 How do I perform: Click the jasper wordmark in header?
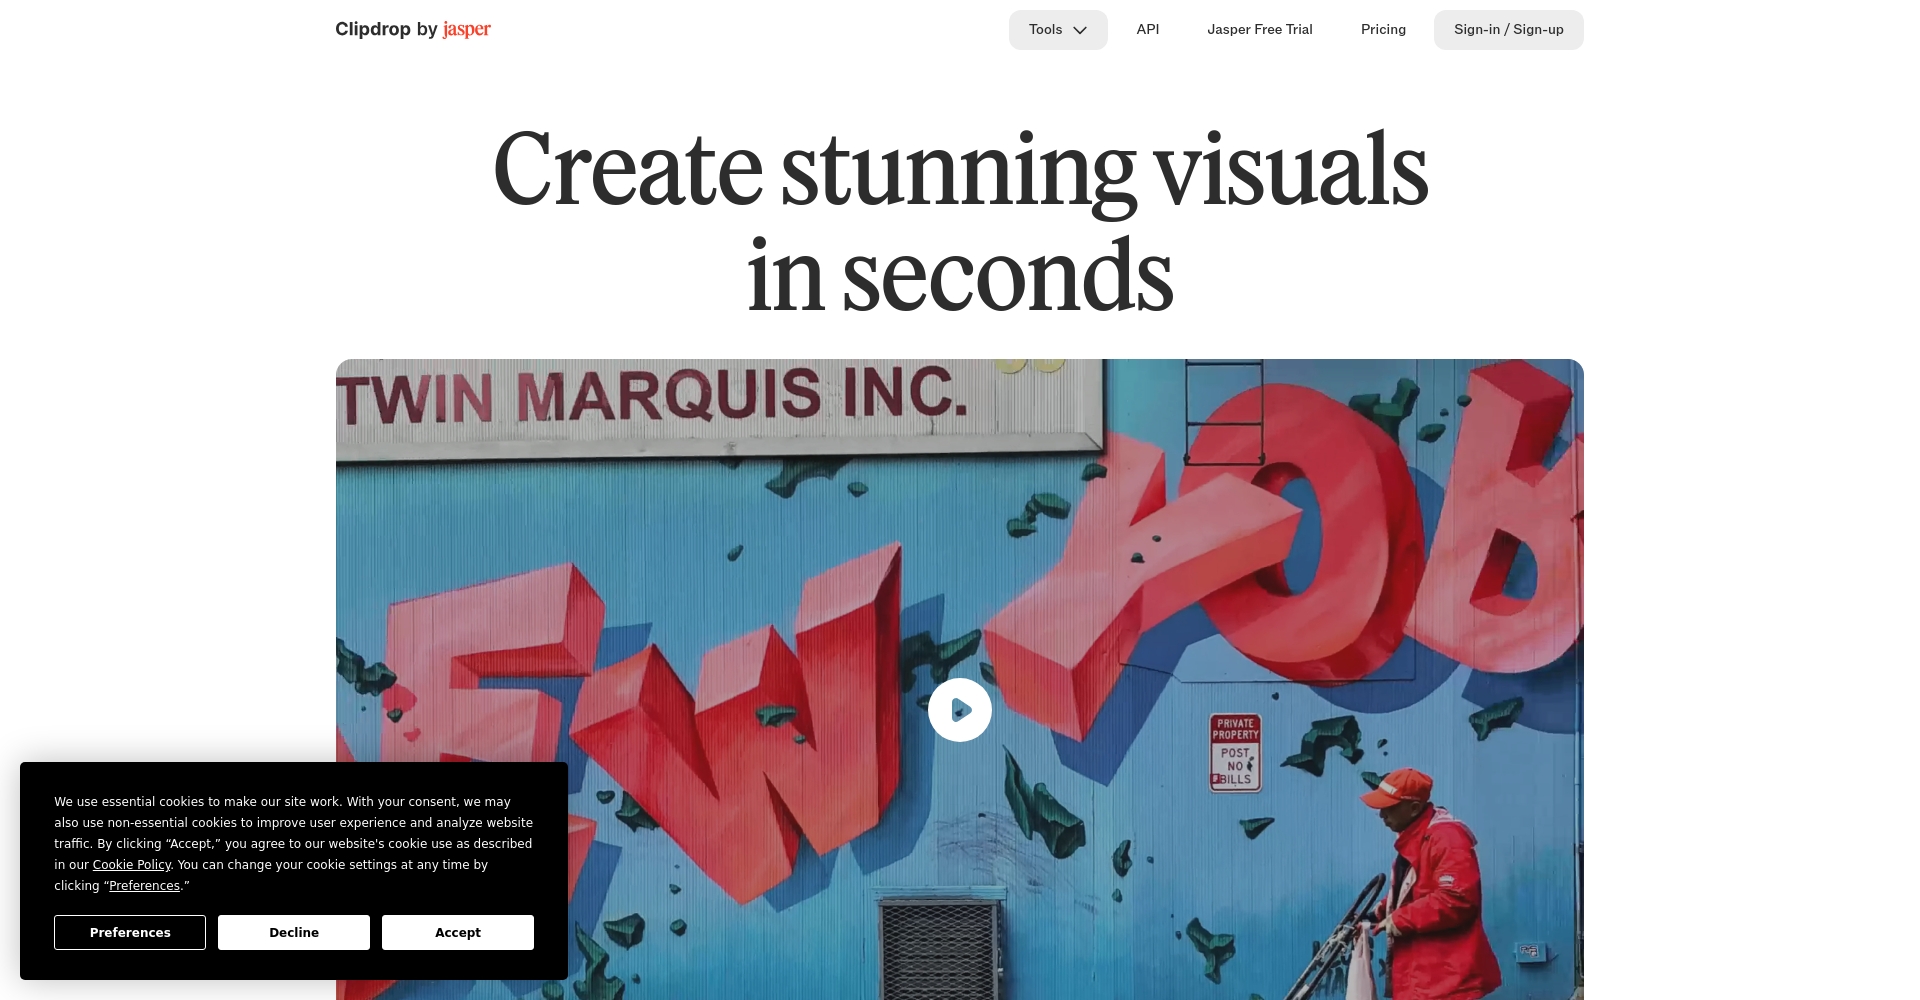tap(467, 29)
